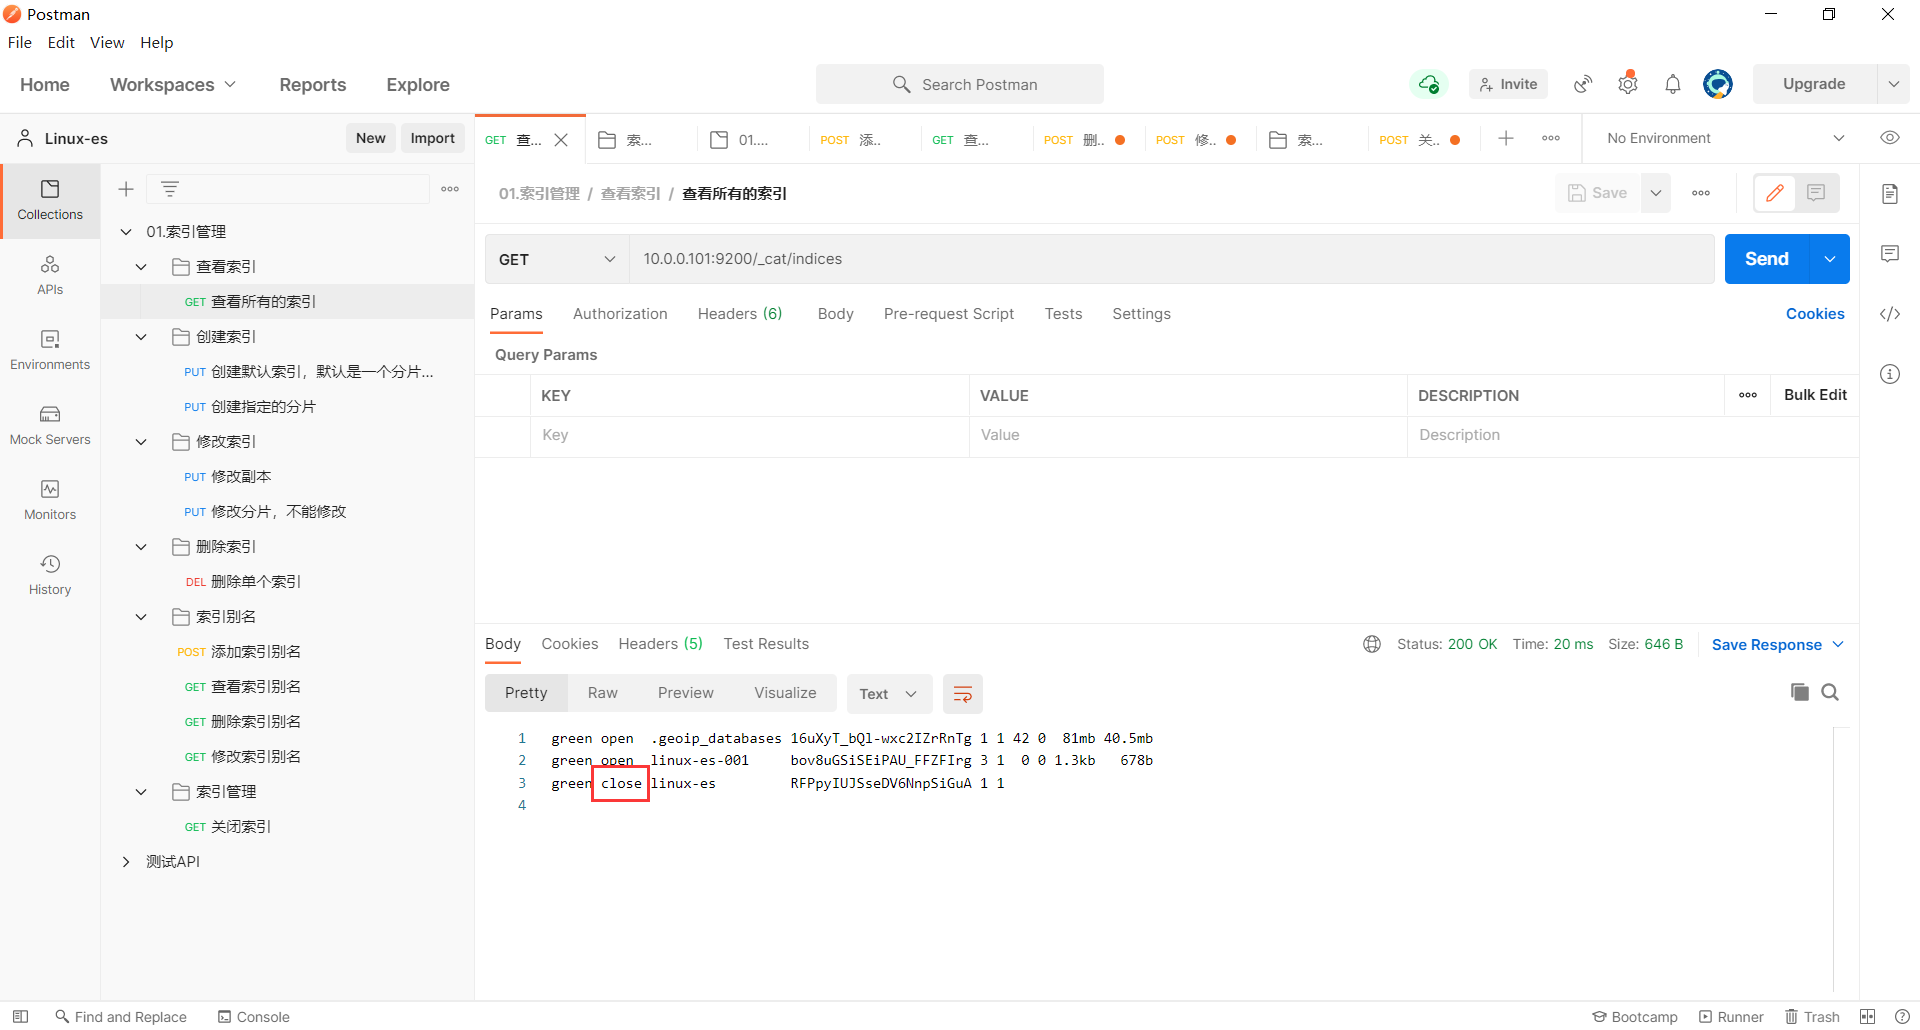Collapse the 创建索引 folder
1920x1030 pixels.
tap(141, 337)
